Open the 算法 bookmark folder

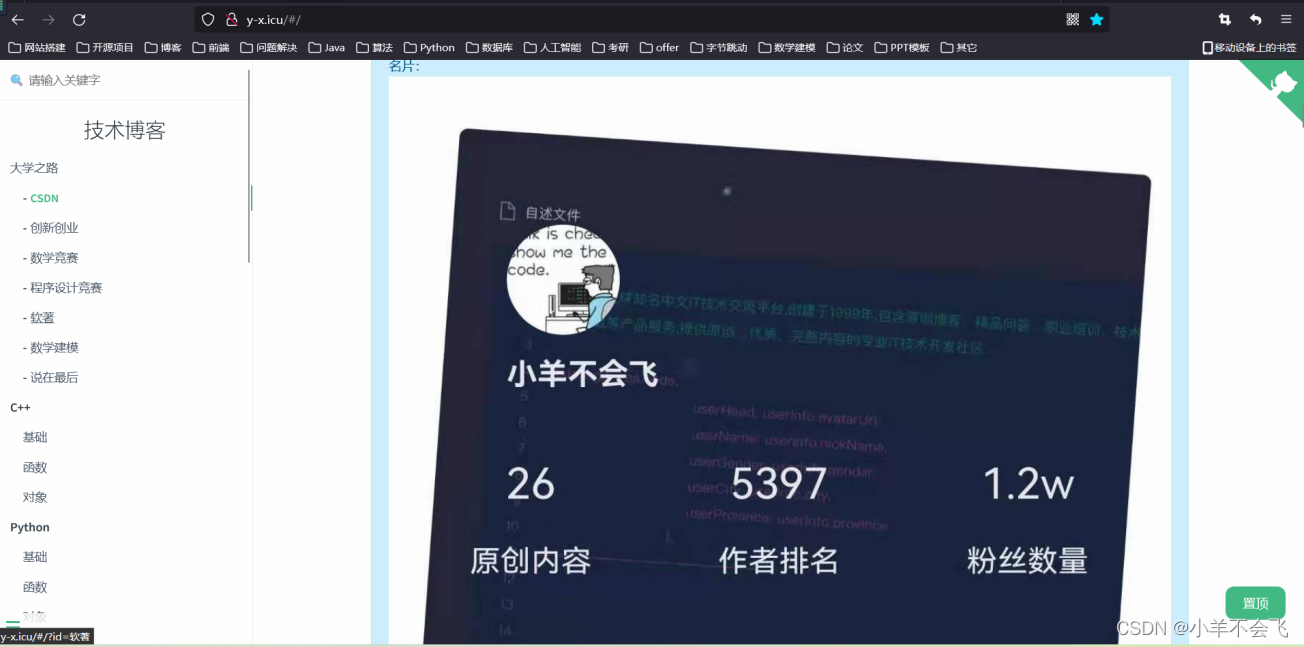click(x=375, y=47)
